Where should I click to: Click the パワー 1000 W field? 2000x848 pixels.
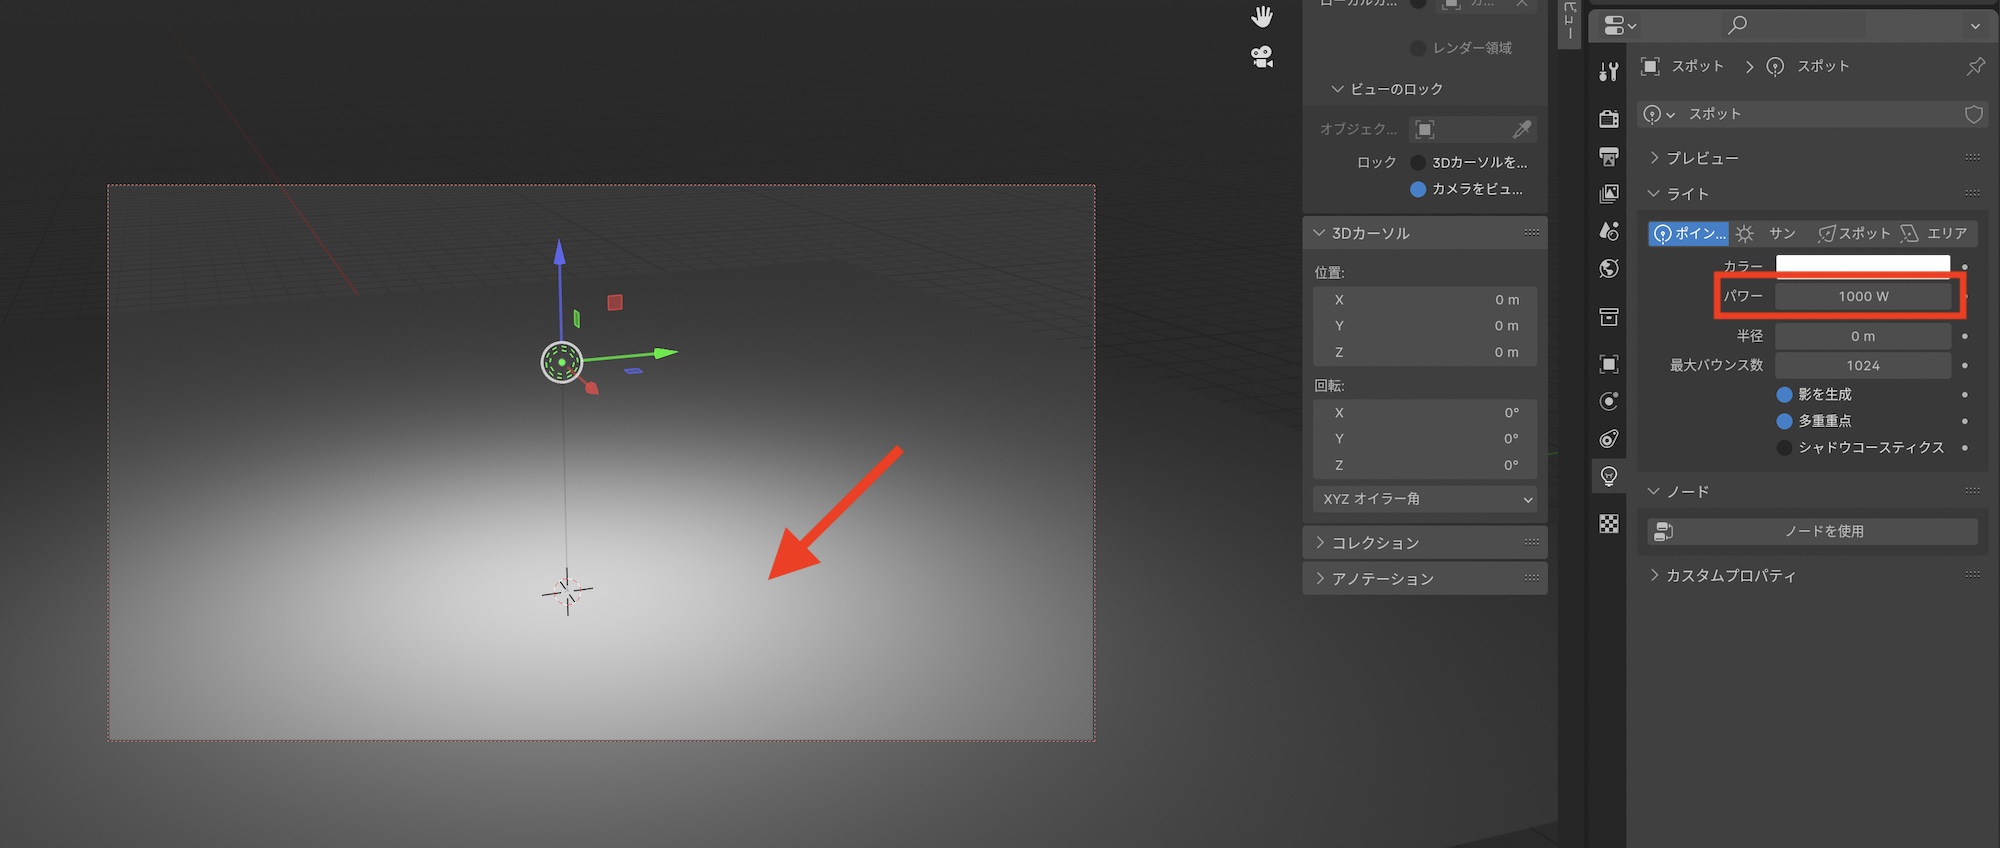click(1862, 296)
